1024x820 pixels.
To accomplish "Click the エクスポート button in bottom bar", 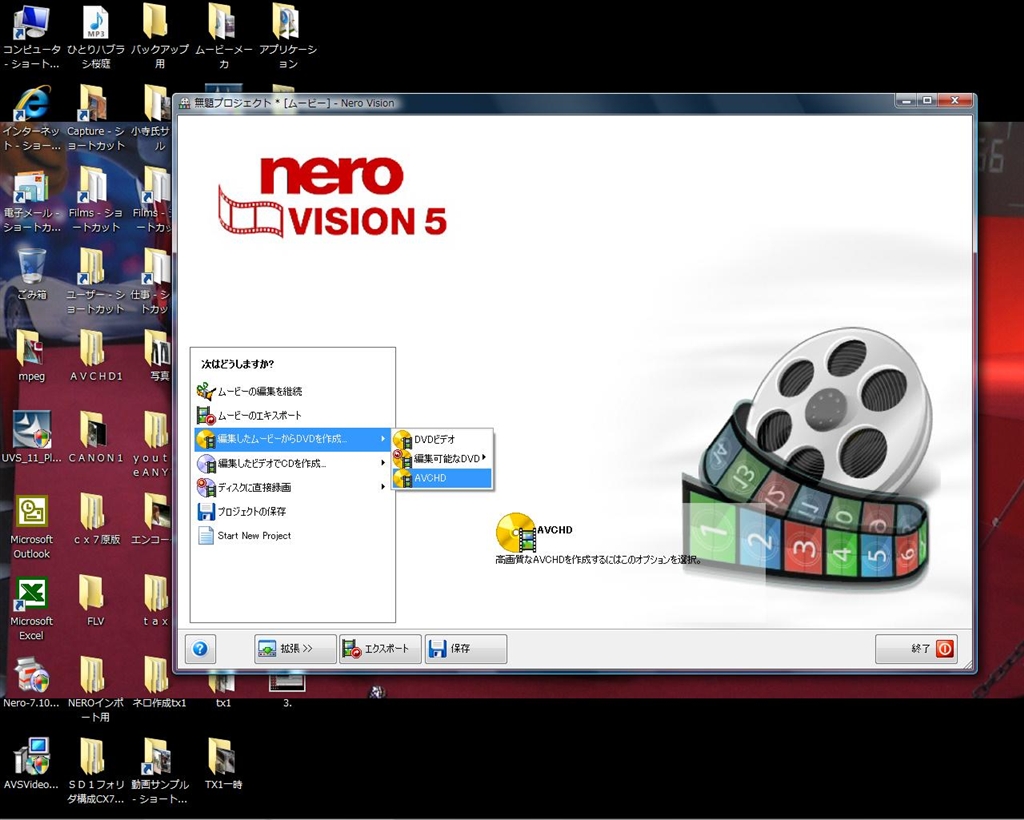I will click(380, 649).
